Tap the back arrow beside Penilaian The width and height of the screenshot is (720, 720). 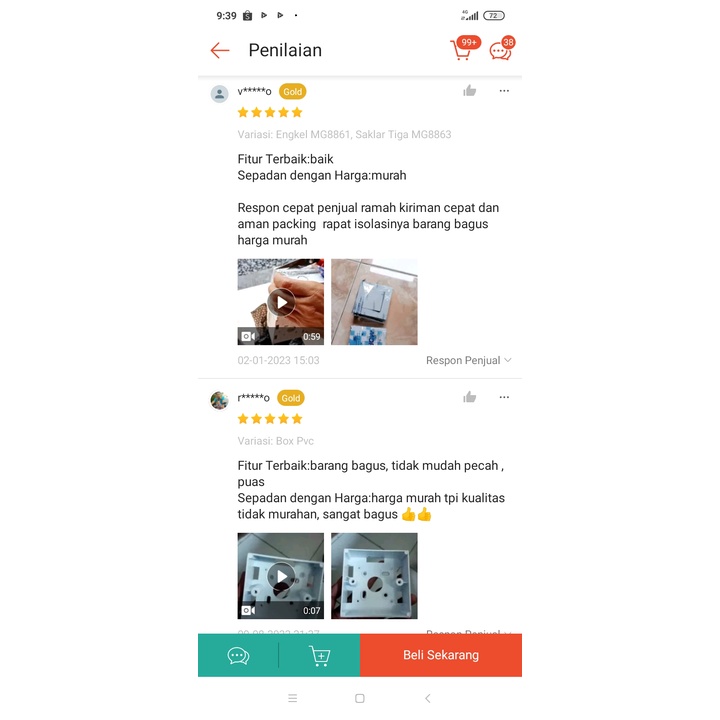(220, 50)
